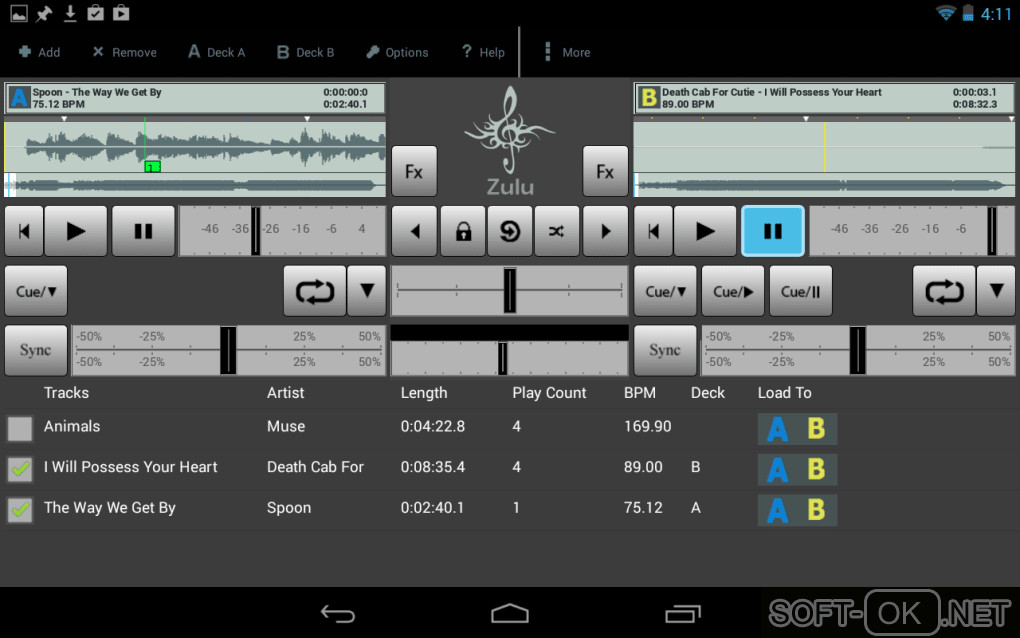Open Deck A menu item
Image resolution: width=1020 pixels, height=638 pixels.
[x=217, y=52]
